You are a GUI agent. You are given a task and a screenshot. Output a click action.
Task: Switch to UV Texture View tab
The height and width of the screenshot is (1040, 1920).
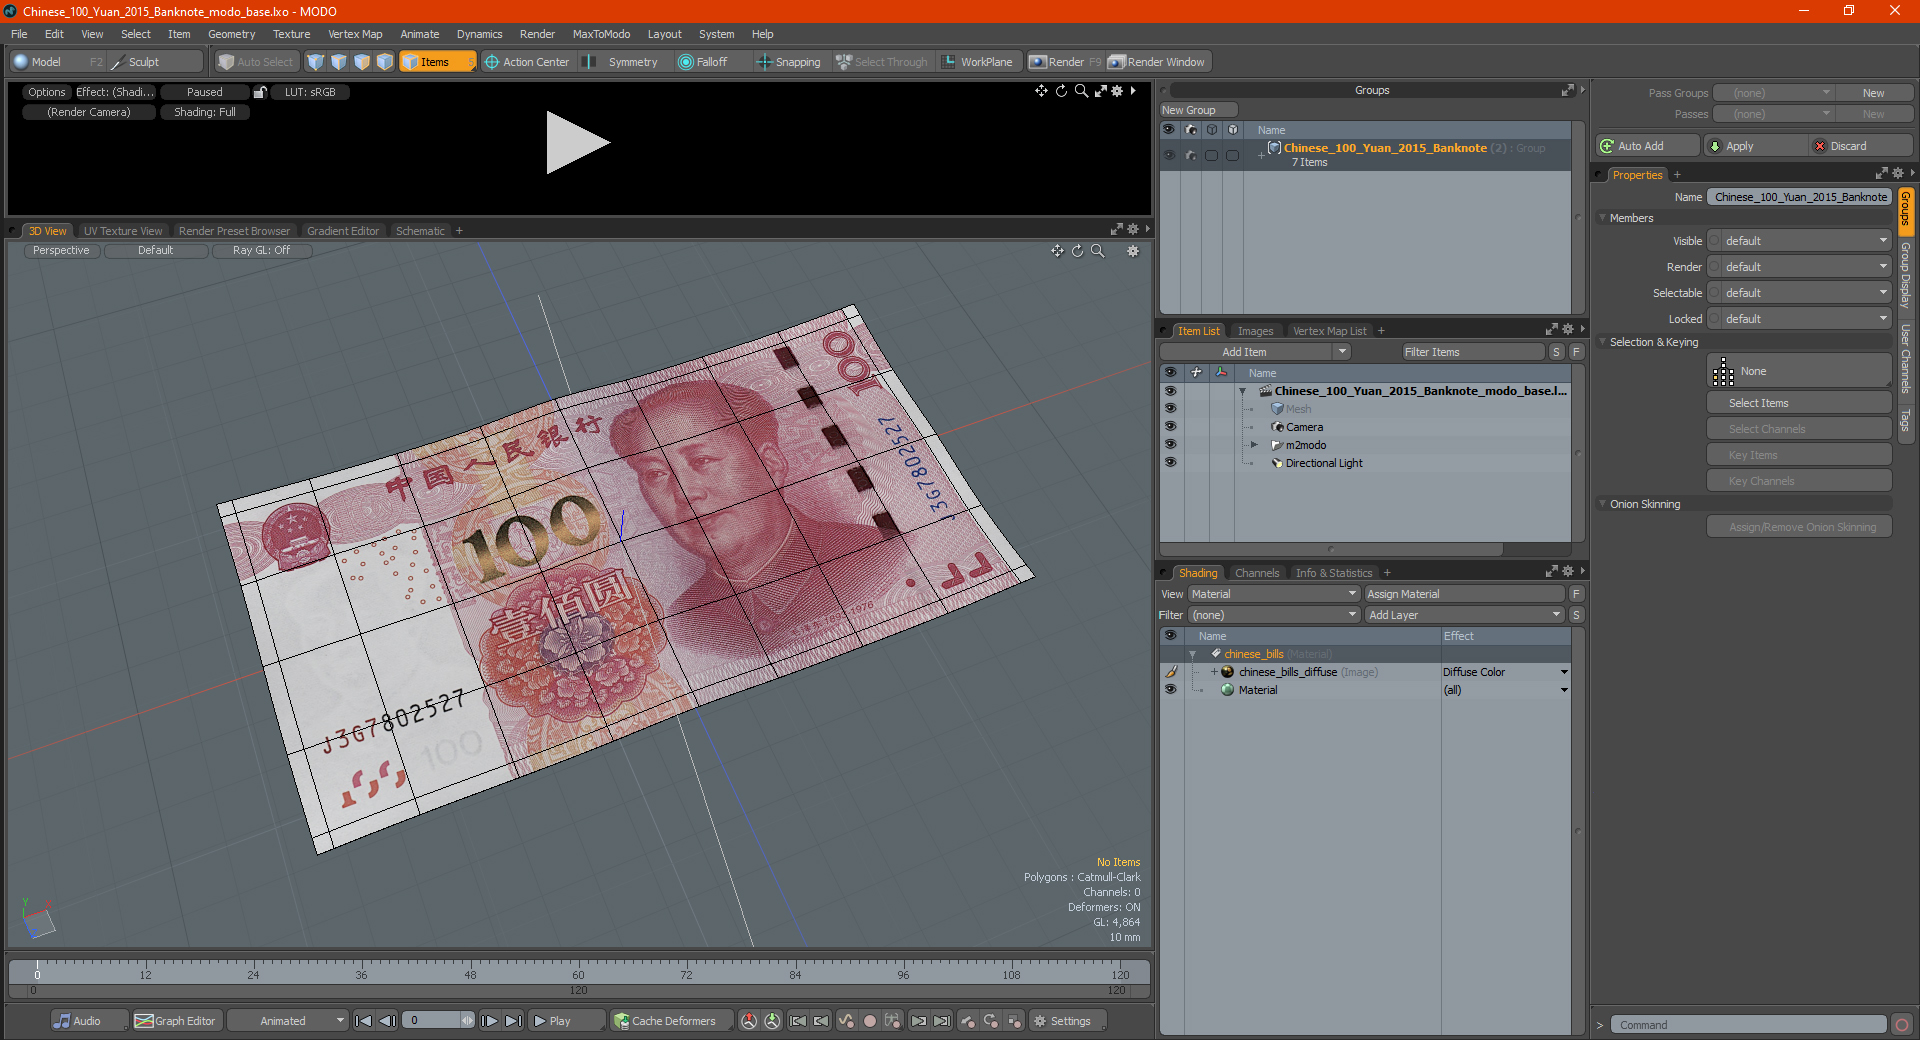tap(123, 231)
